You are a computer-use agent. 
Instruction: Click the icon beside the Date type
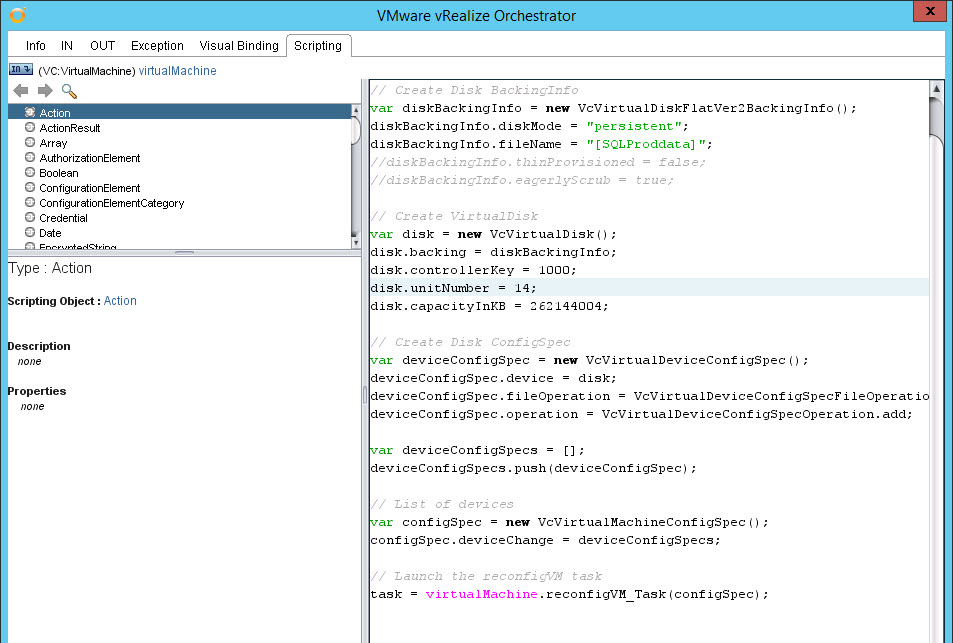click(30, 232)
